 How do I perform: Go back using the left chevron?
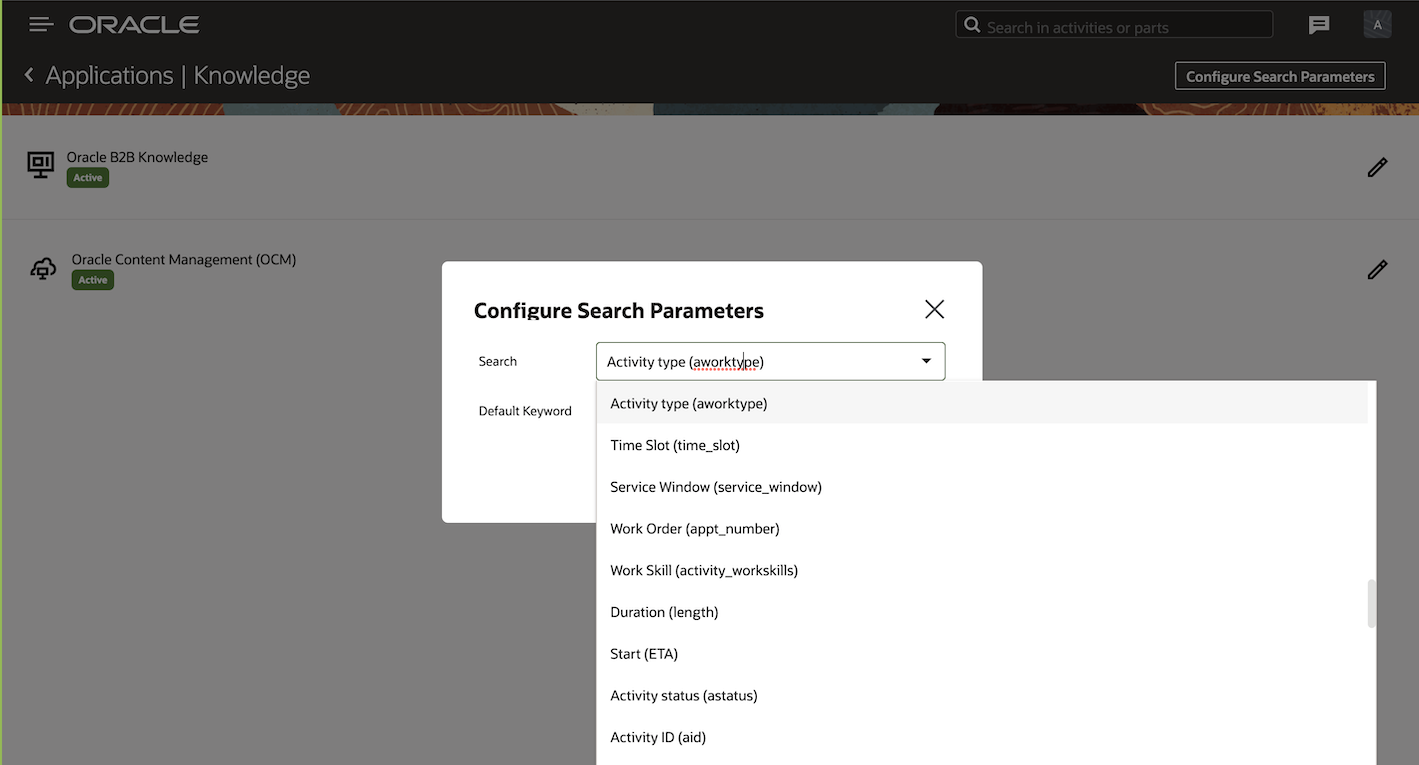29,75
